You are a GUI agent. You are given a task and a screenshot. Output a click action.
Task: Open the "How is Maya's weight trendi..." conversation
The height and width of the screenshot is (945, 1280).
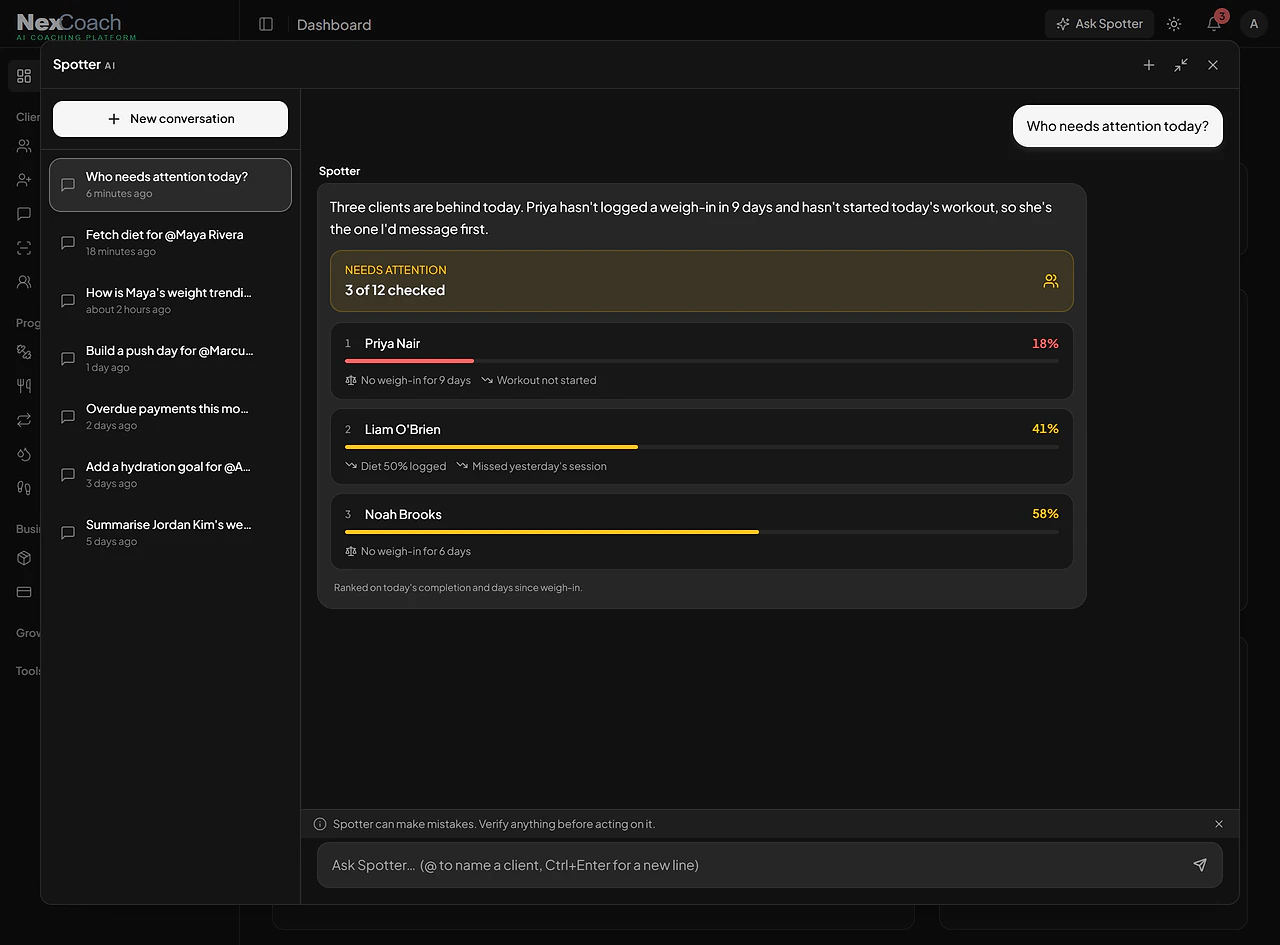tap(170, 301)
